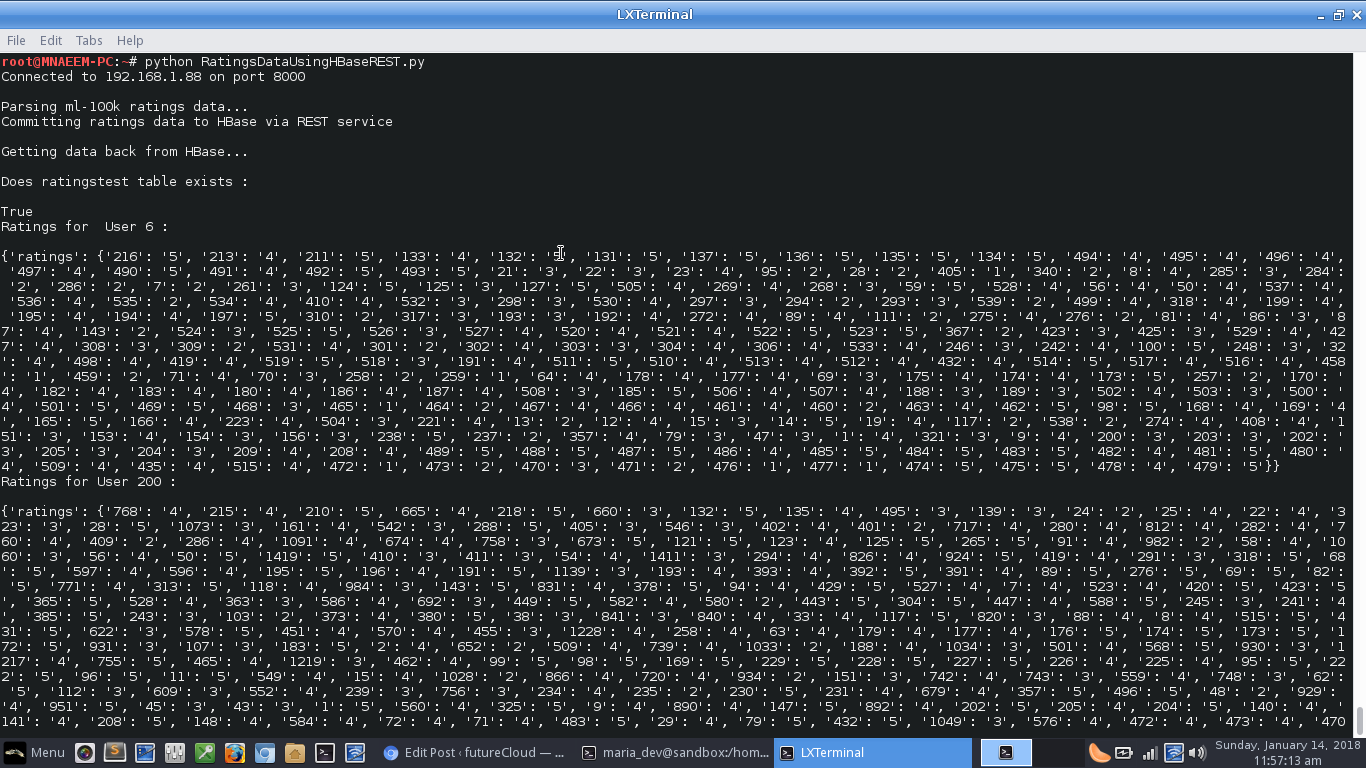
Task: Open the File menu
Action: click(x=16, y=40)
